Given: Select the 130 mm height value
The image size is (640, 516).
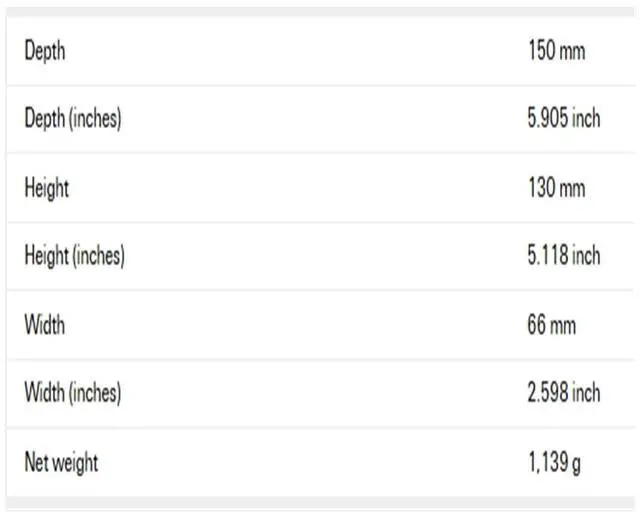Looking at the screenshot, I should 556,187.
